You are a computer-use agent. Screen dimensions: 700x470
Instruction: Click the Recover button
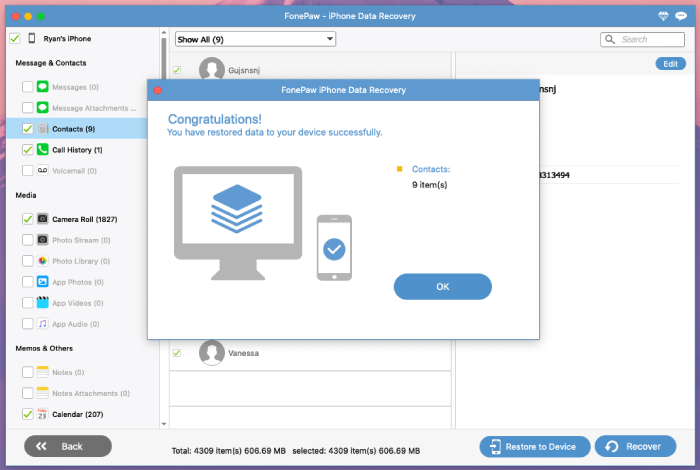(635, 446)
